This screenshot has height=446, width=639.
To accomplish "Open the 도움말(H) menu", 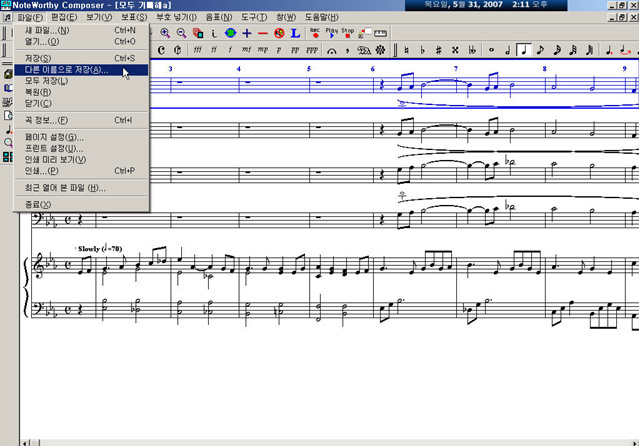I will [x=322, y=18].
